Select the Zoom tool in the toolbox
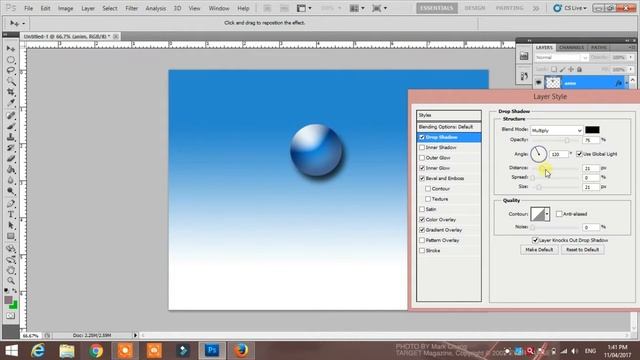 (x=11, y=281)
